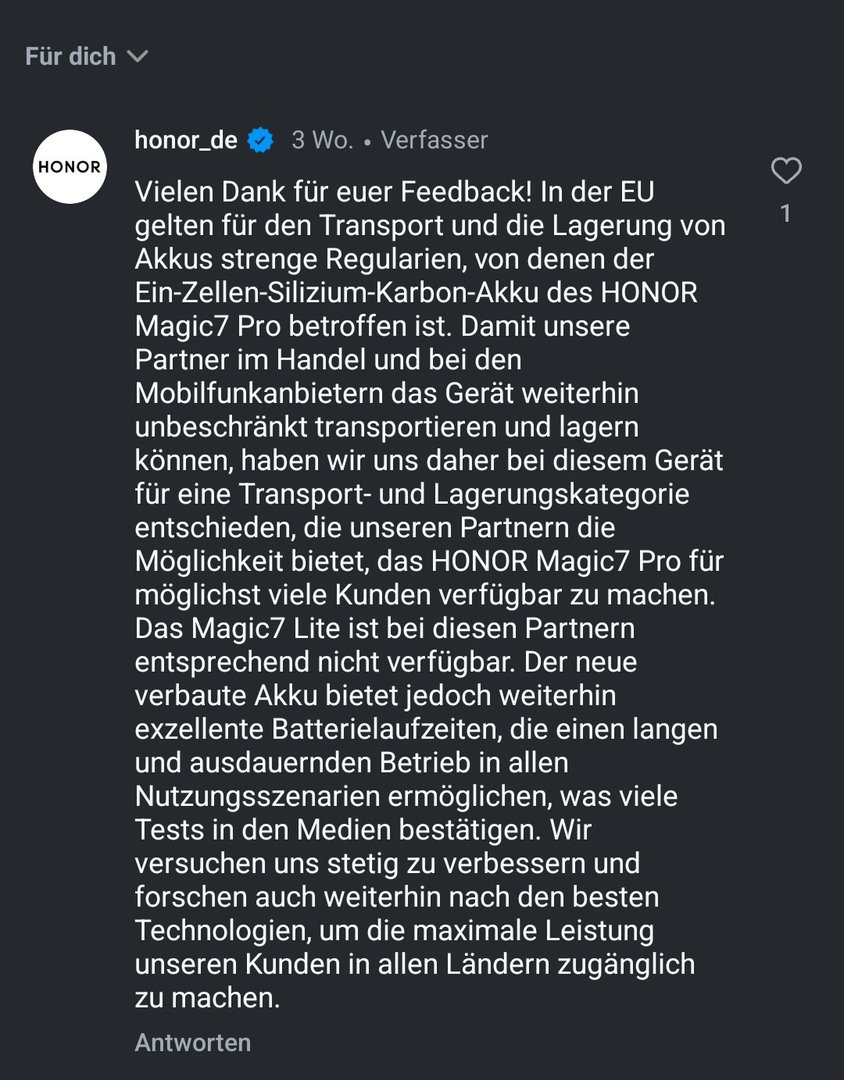Click the Das Magic7 Lite sentence start
This screenshot has height=1080, width=844.
coord(230,630)
